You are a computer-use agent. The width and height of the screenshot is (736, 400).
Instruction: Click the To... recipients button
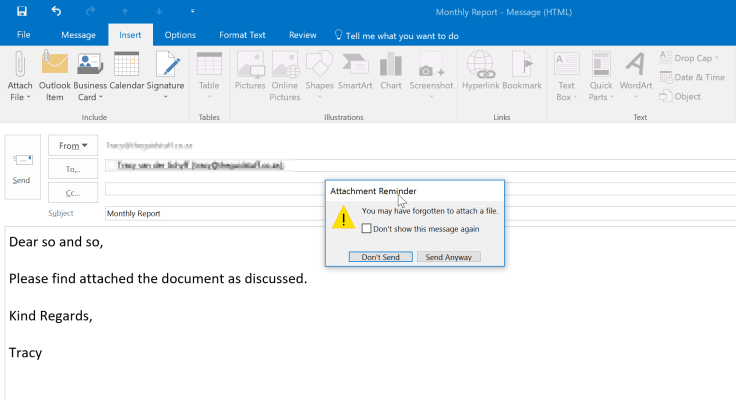coord(73,169)
